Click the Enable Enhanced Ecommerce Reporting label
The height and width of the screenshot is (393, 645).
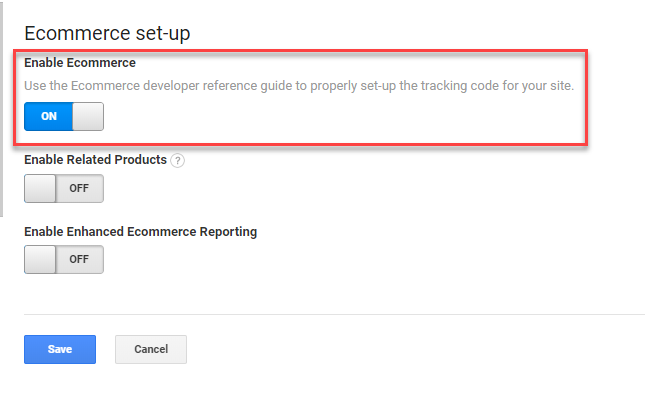click(141, 232)
